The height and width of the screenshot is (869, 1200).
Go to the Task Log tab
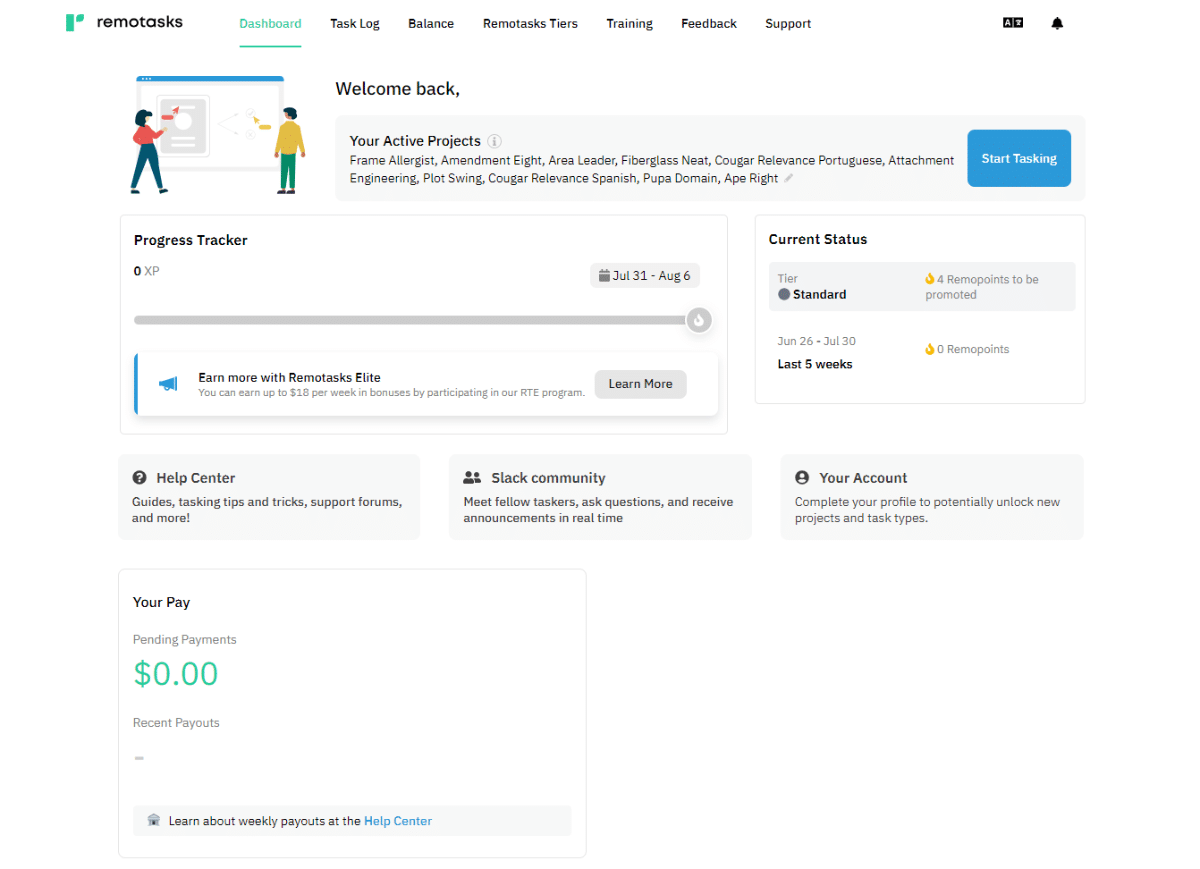tap(355, 24)
